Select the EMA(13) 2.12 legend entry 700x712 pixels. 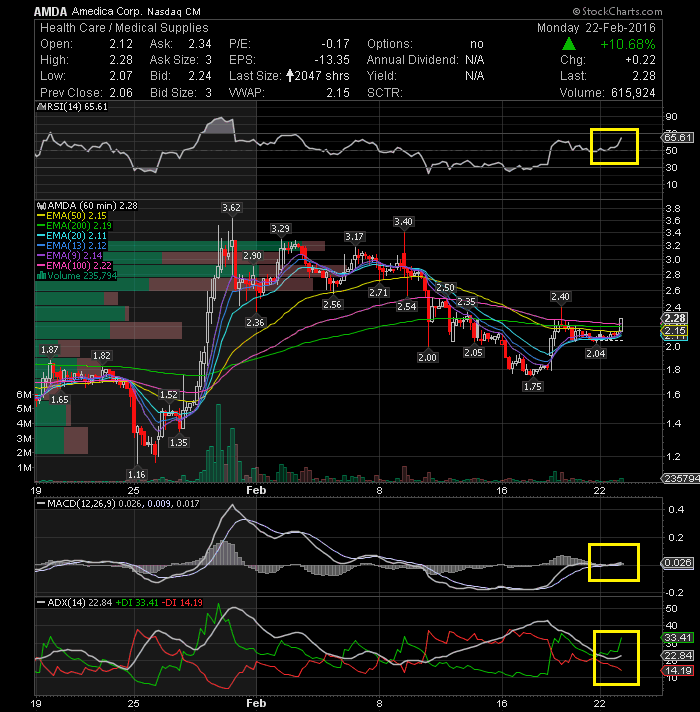click(x=72, y=246)
